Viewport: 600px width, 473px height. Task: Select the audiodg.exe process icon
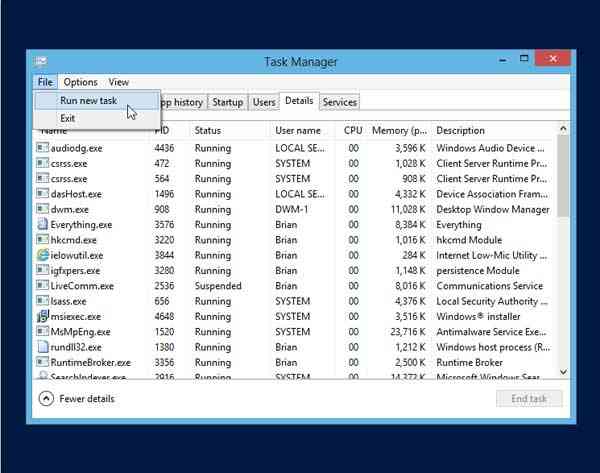[42, 148]
